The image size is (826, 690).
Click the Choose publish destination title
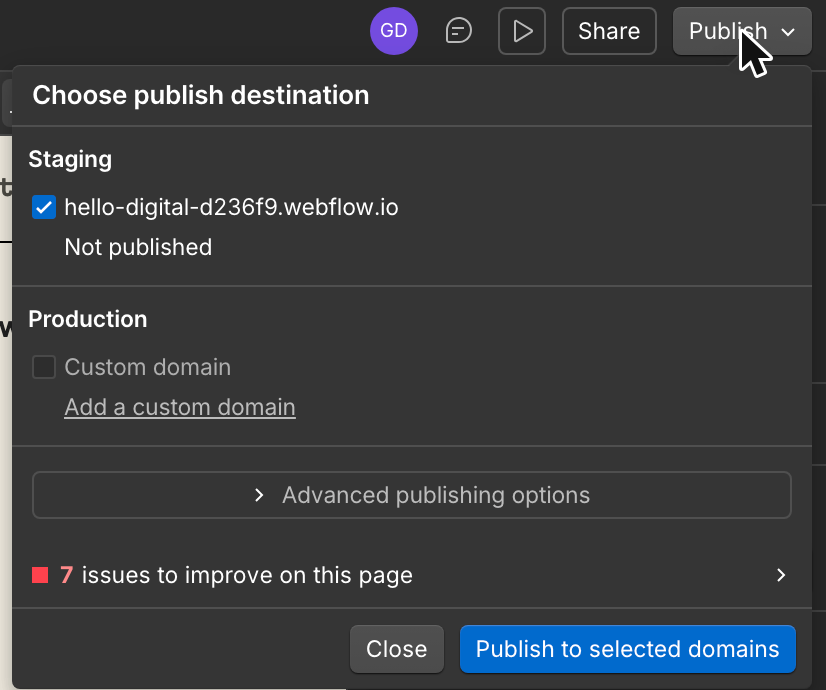click(201, 95)
